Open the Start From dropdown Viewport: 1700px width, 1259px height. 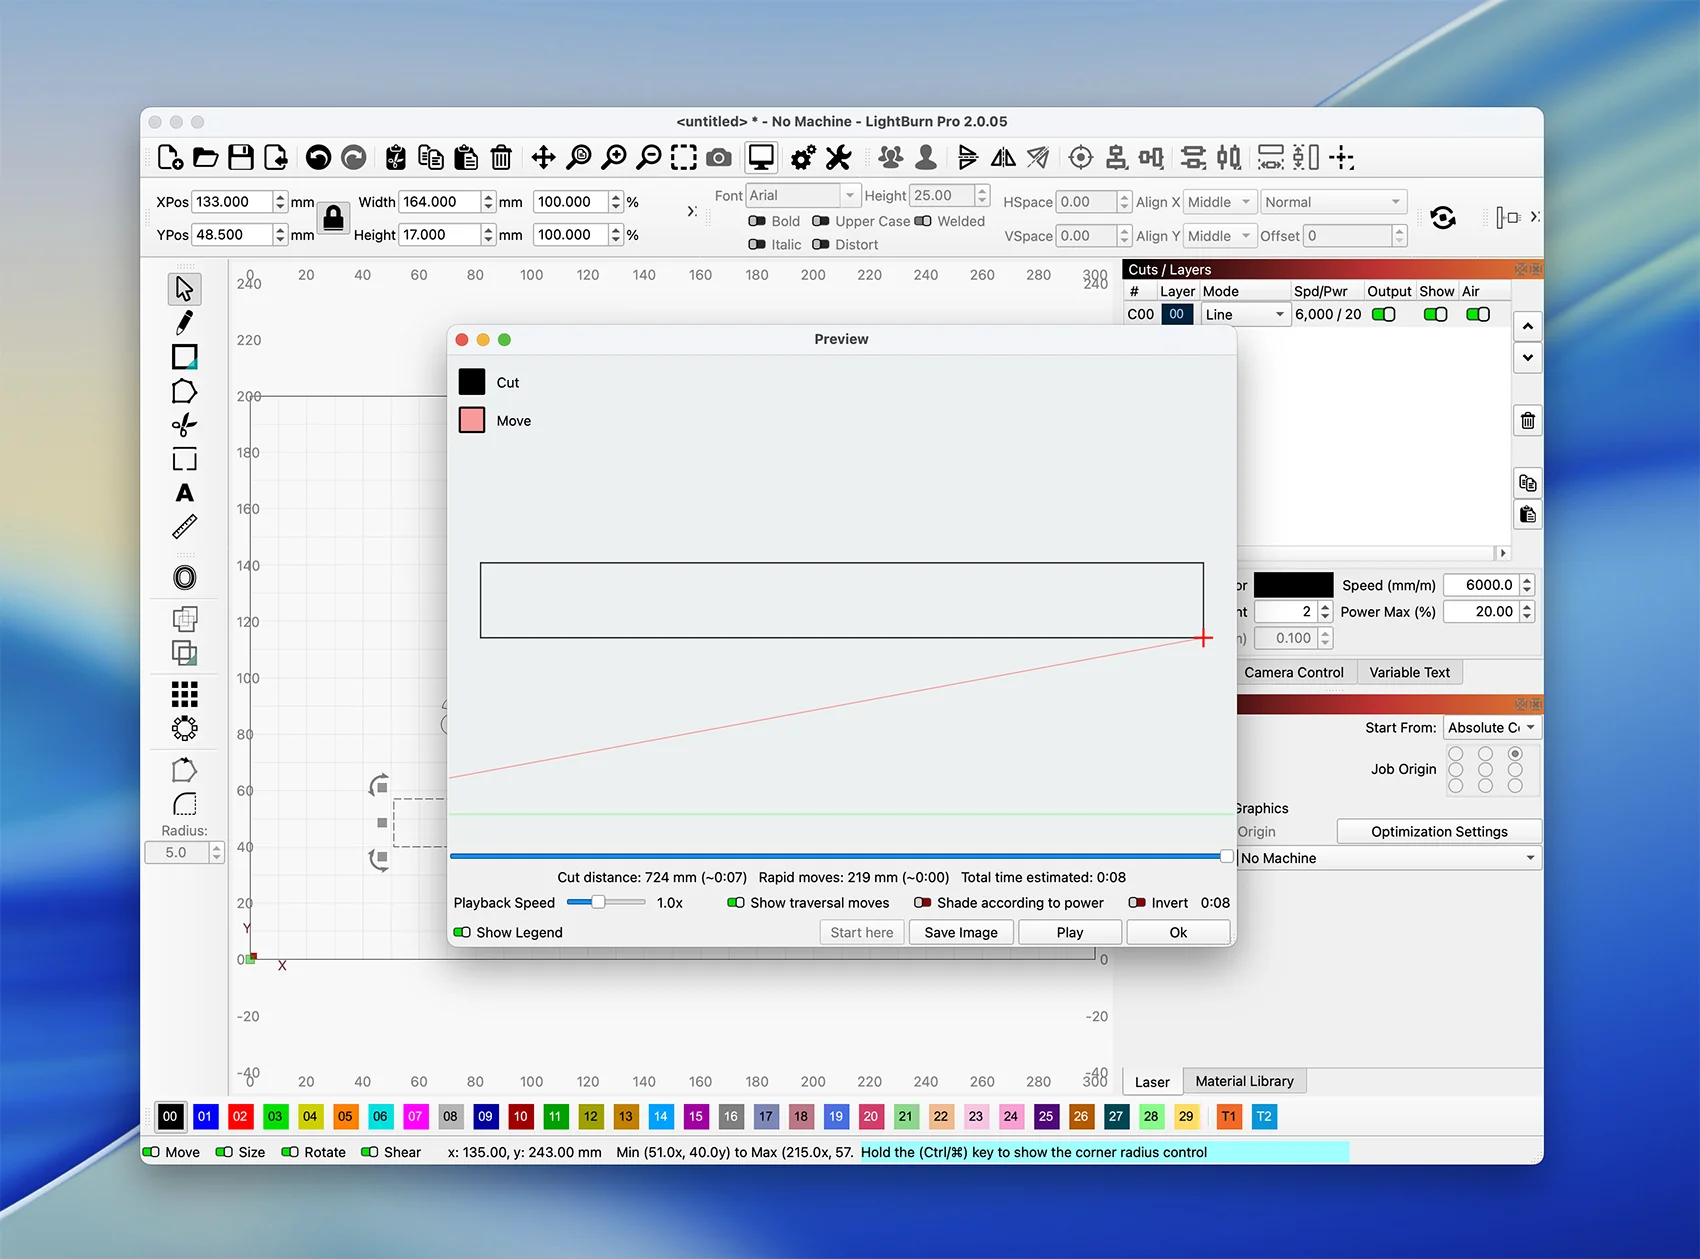coord(1491,728)
